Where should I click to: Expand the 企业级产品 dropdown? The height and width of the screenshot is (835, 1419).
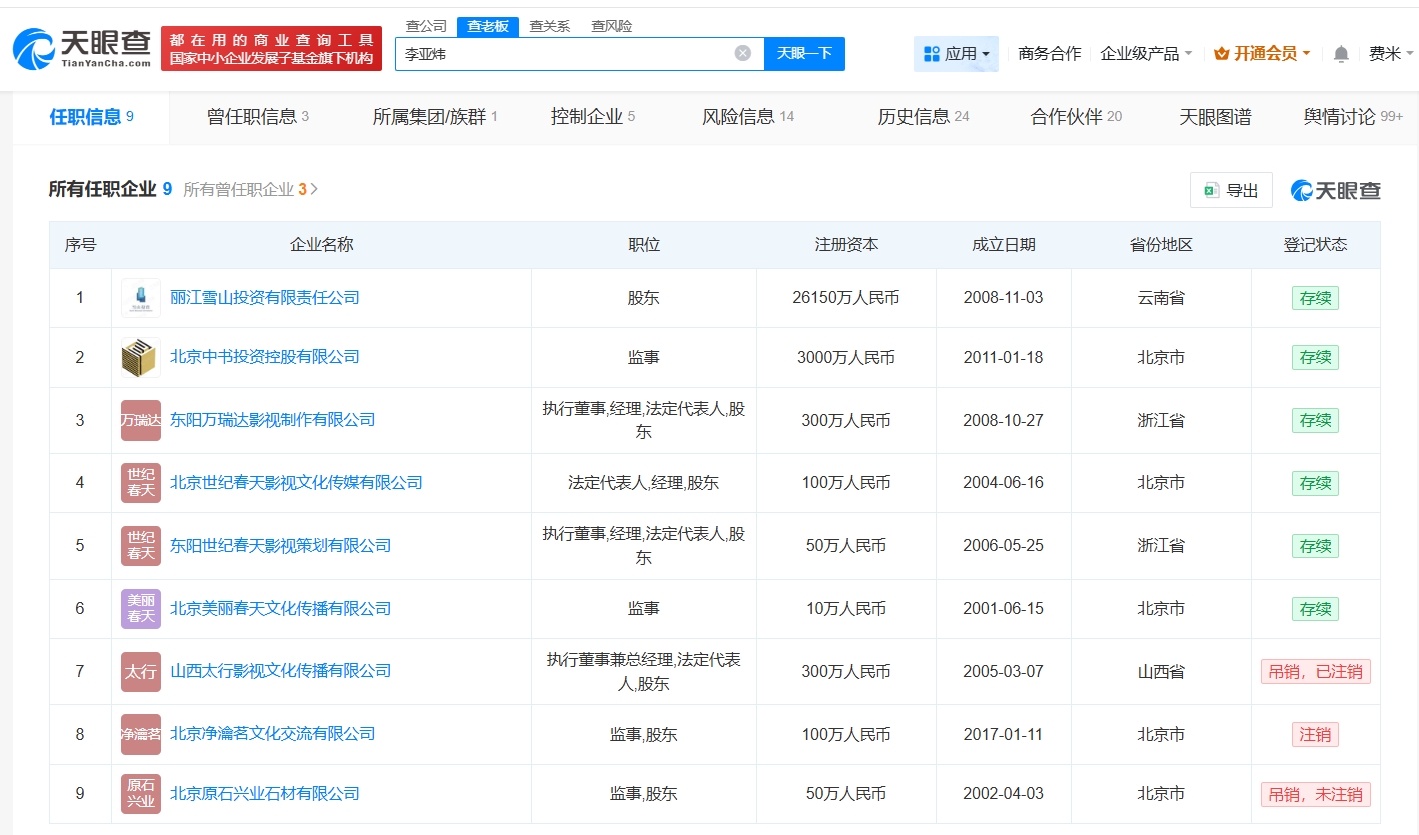click(1146, 54)
